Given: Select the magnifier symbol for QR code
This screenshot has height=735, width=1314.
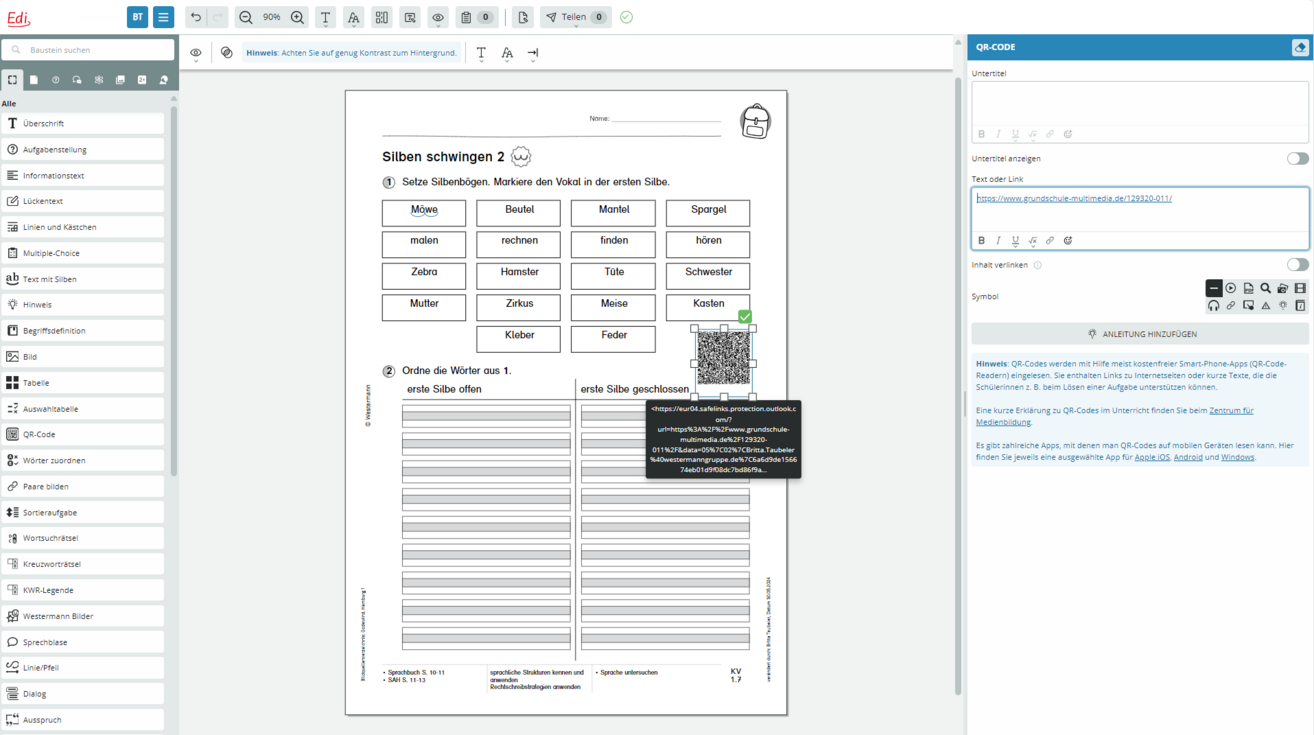Looking at the screenshot, I should pos(1265,288).
